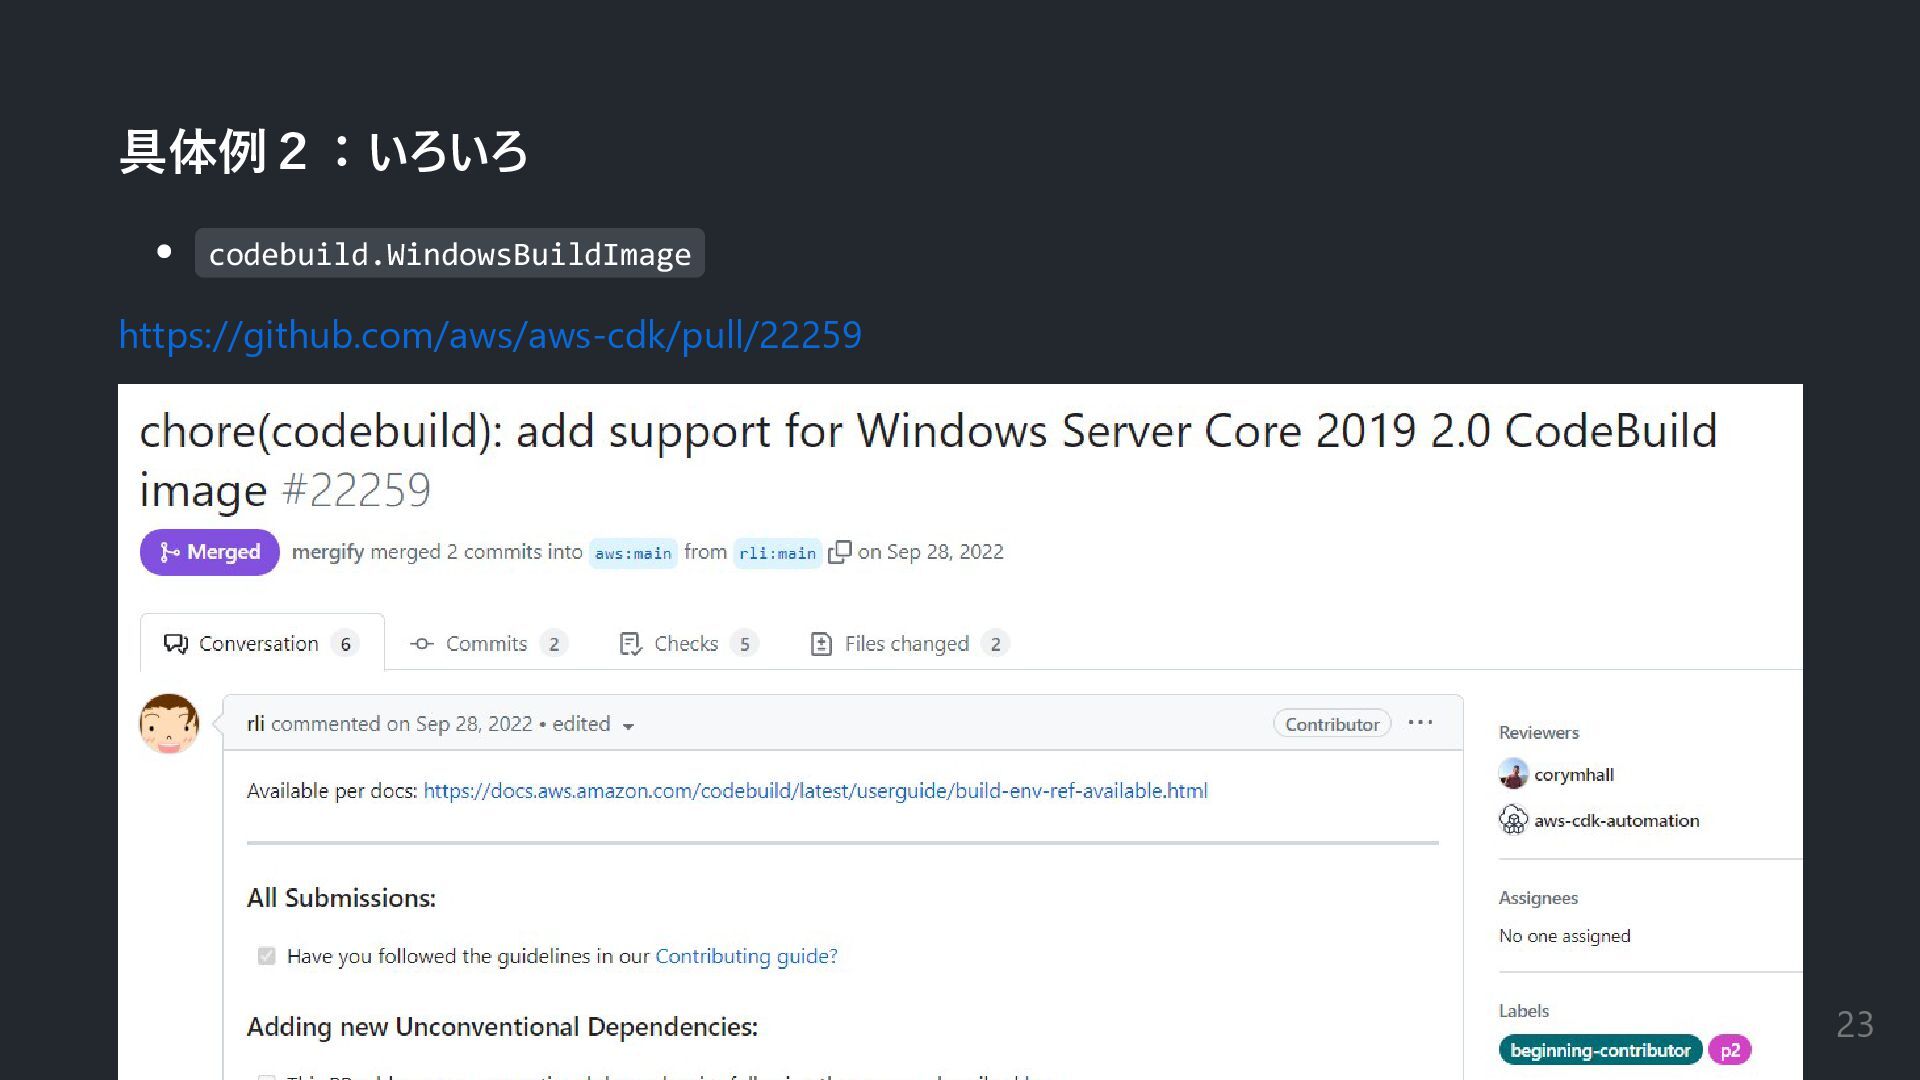Click the comment date Sep 28, 2022
This screenshot has height=1080, width=1920.
[474, 724]
